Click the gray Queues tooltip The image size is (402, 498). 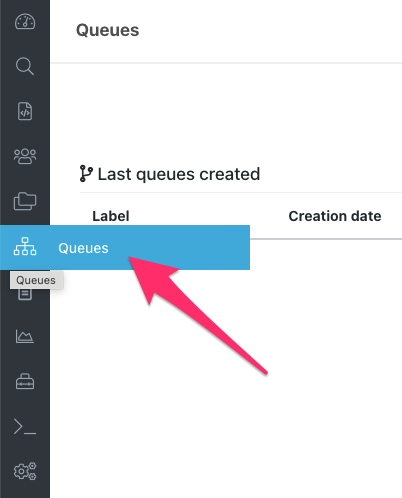(36, 280)
